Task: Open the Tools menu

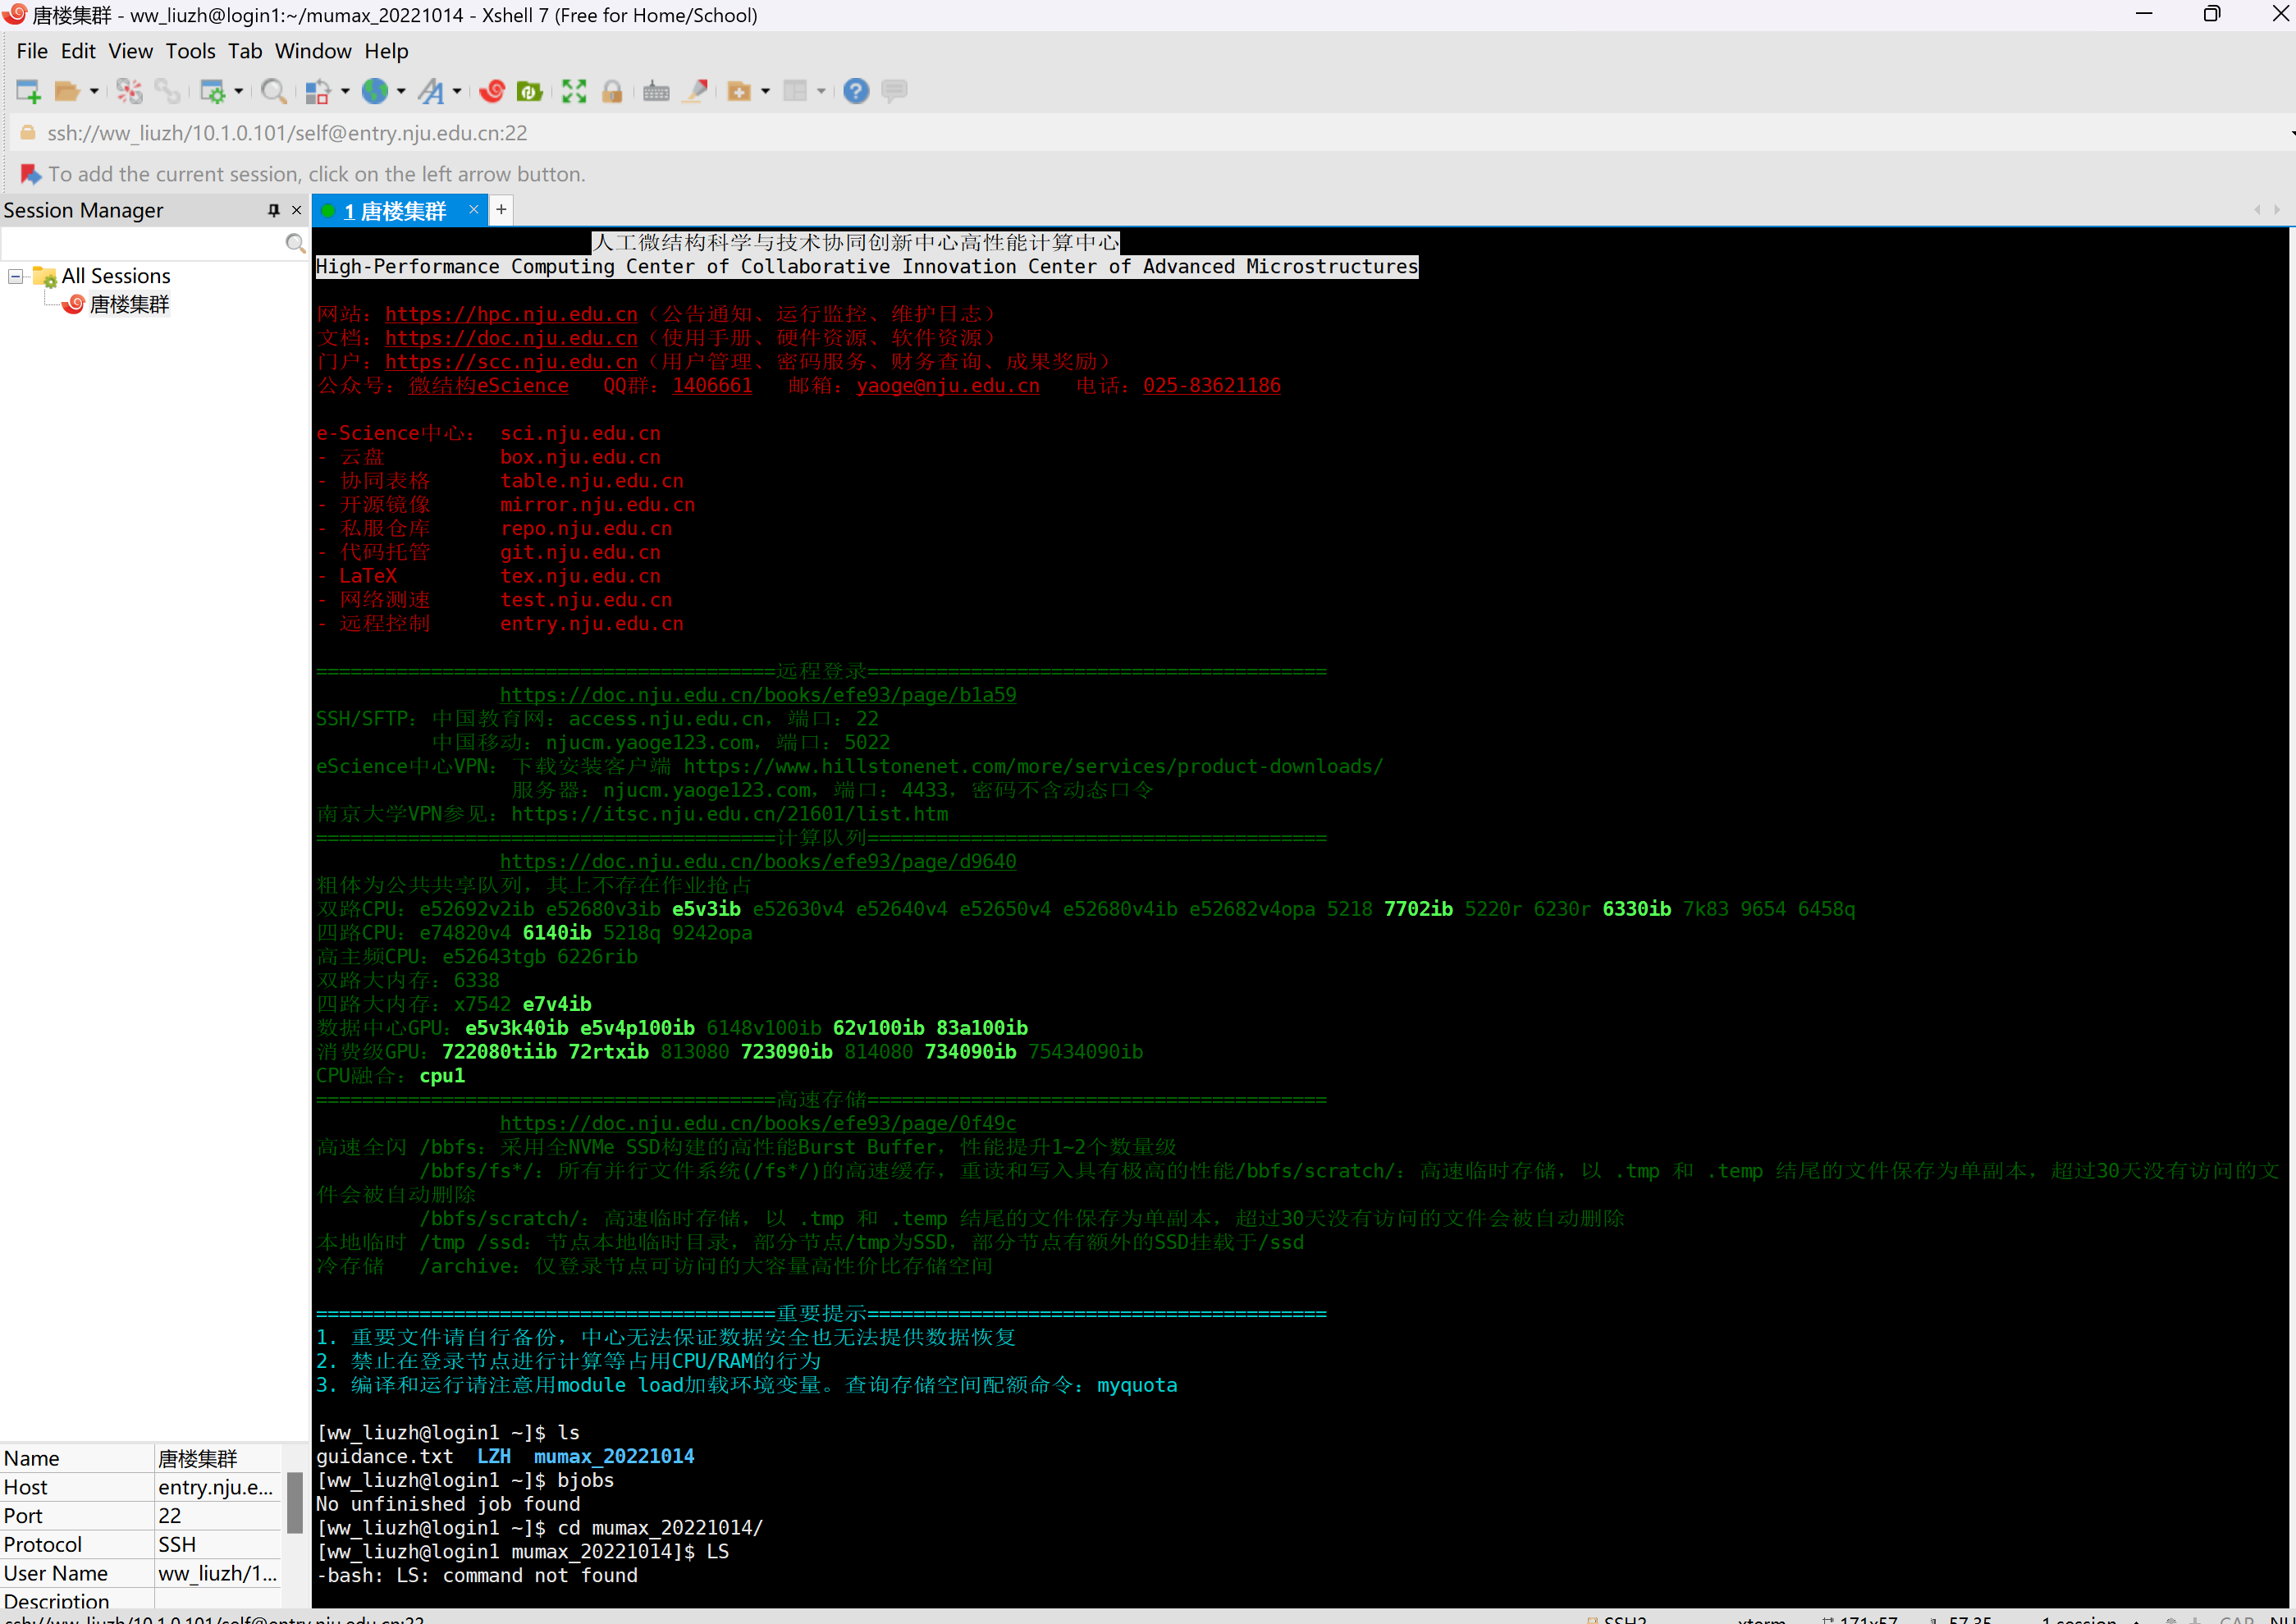Action: pos(190,51)
